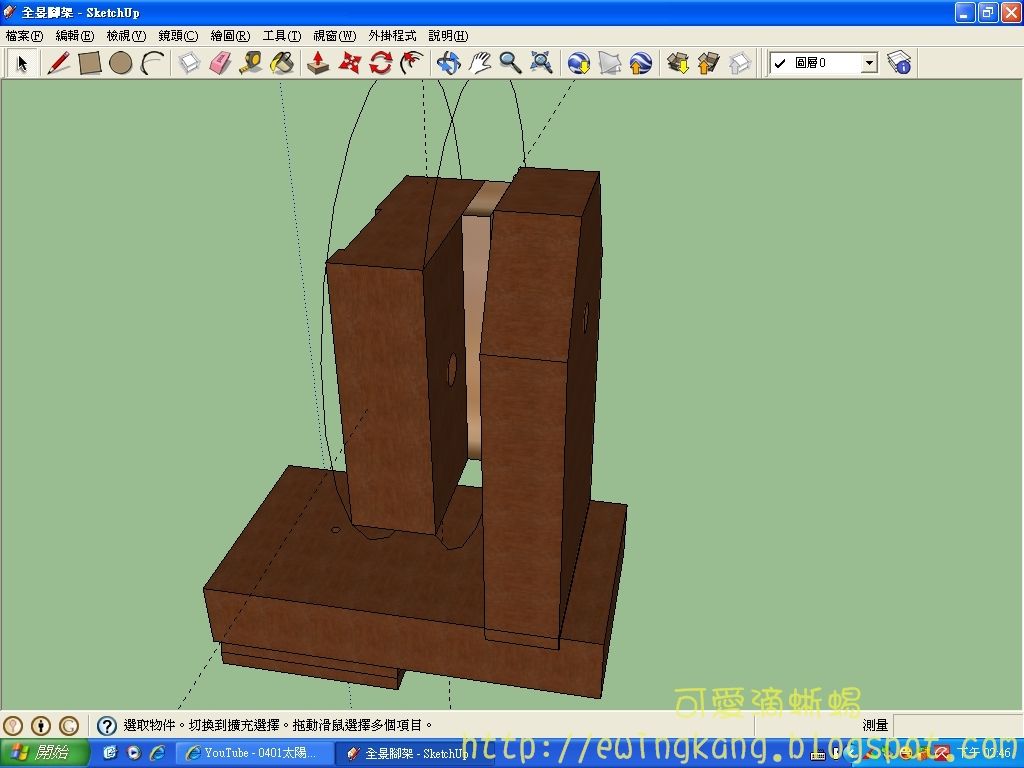Choose the Line pencil tool

coord(57,63)
